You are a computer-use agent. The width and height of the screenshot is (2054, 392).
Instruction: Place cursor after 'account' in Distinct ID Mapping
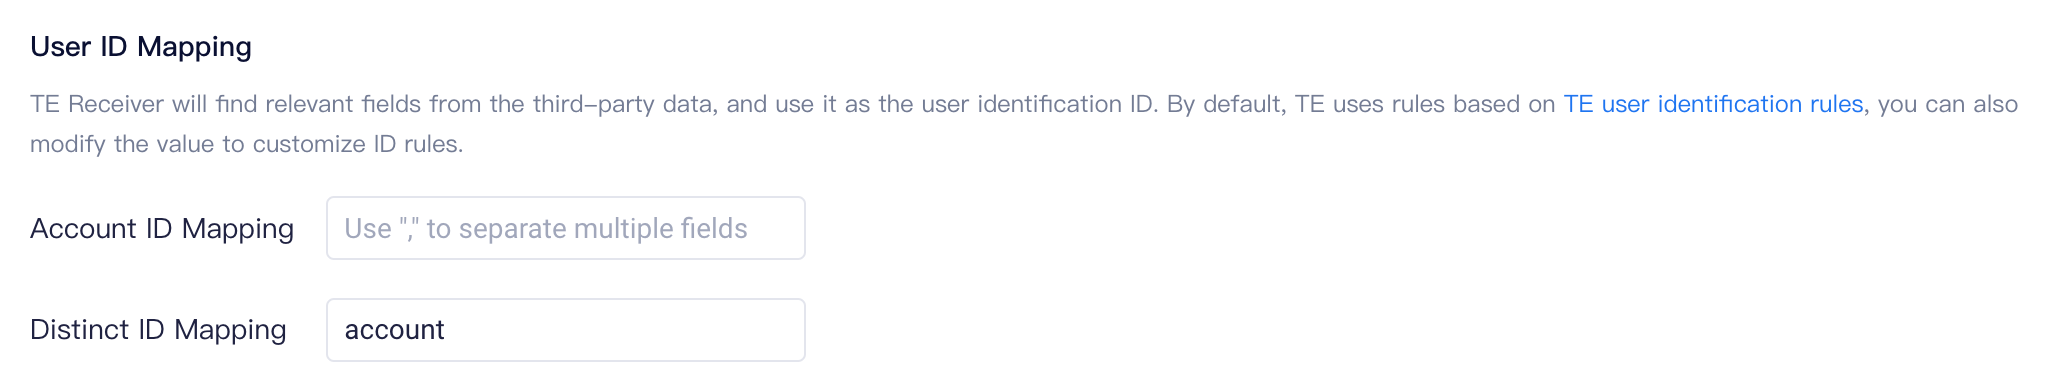click(x=447, y=330)
